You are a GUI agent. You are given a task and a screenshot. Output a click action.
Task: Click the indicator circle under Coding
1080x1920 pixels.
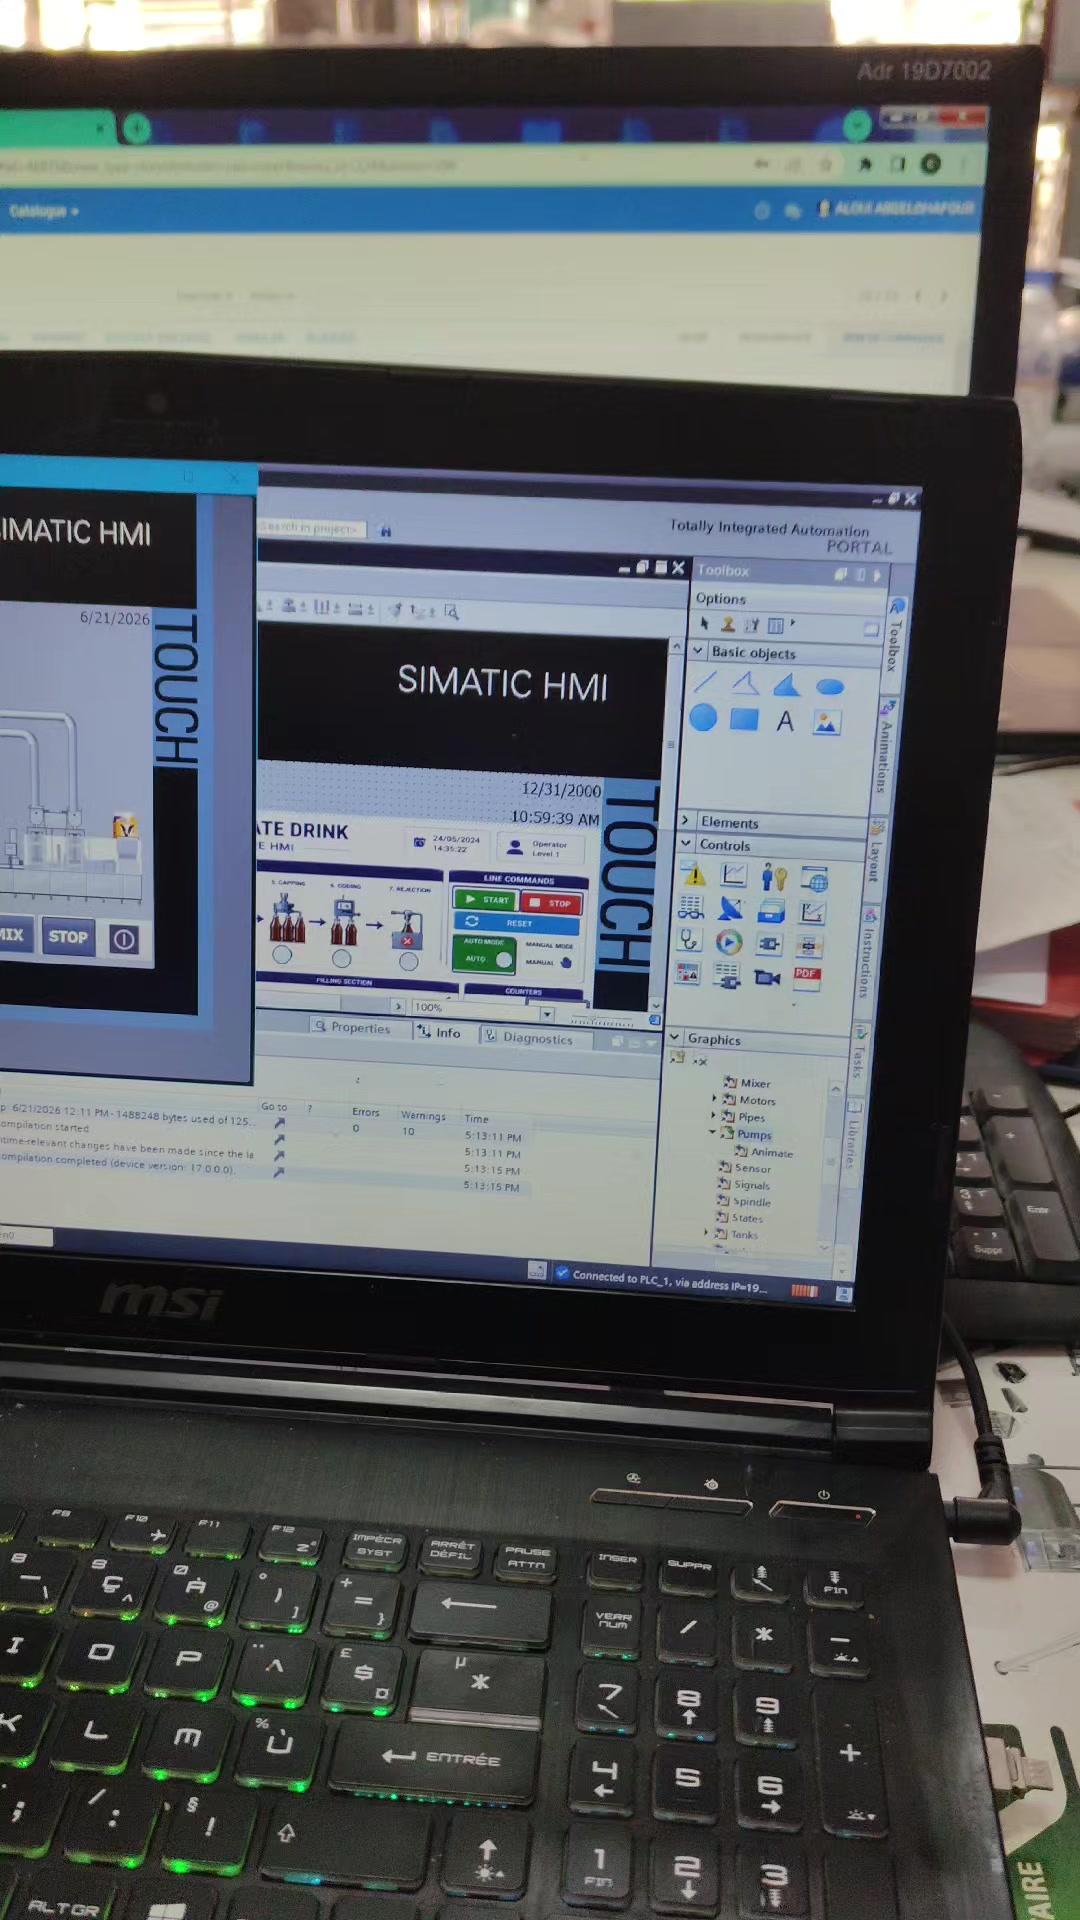(x=342, y=958)
